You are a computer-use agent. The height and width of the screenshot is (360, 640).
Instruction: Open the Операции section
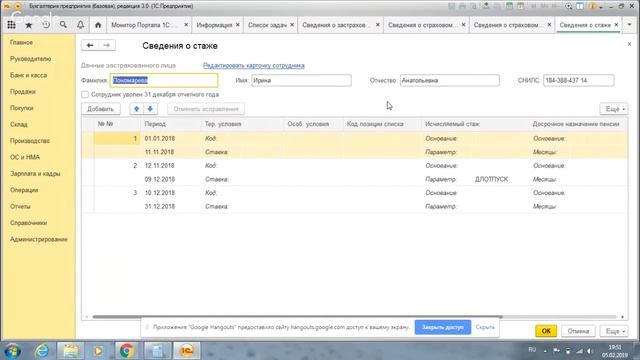pyautogui.click(x=24, y=190)
